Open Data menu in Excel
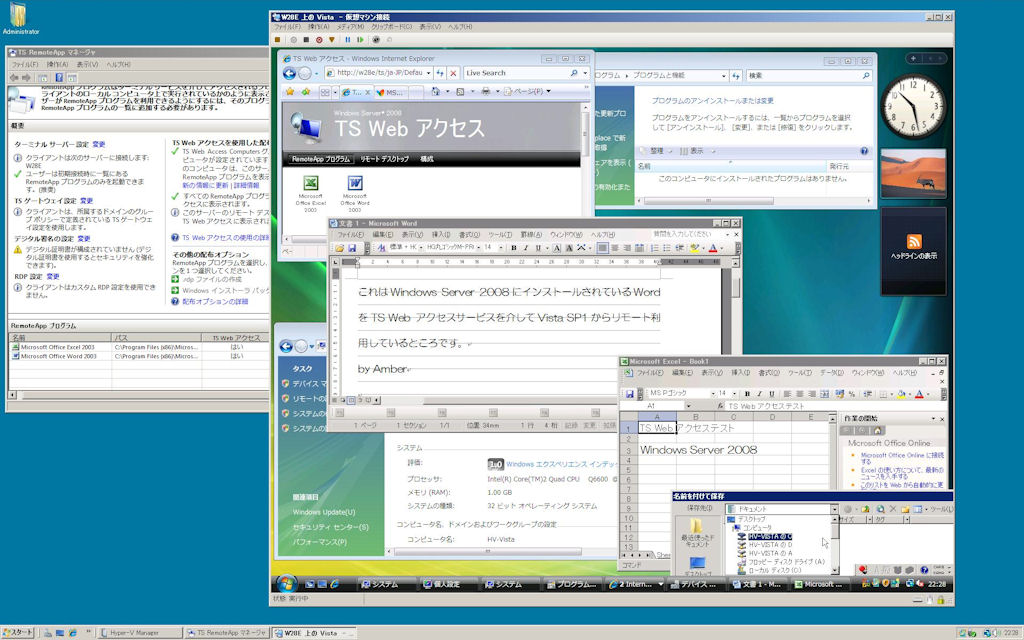 (832, 373)
